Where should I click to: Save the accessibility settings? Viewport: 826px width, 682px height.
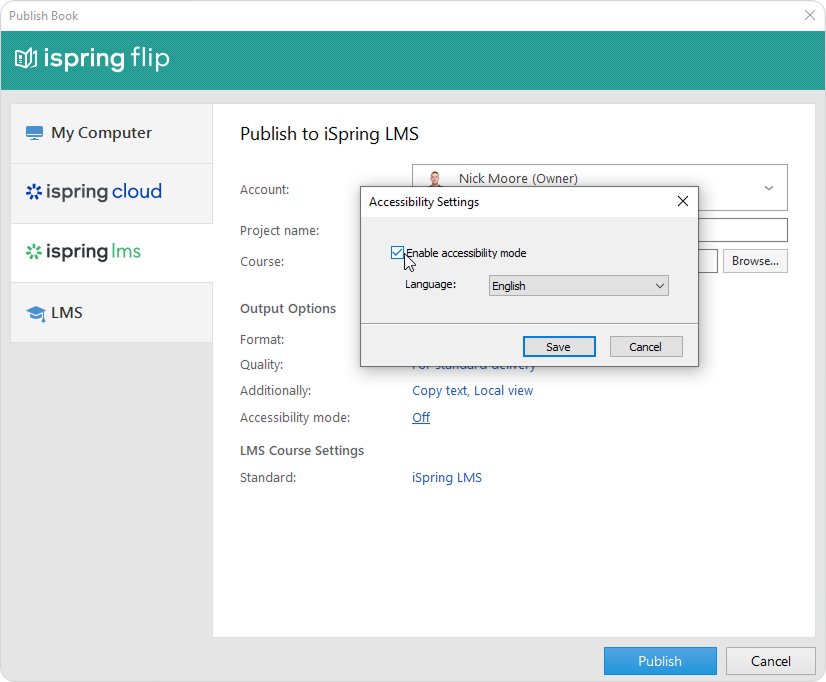coord(558,347)
